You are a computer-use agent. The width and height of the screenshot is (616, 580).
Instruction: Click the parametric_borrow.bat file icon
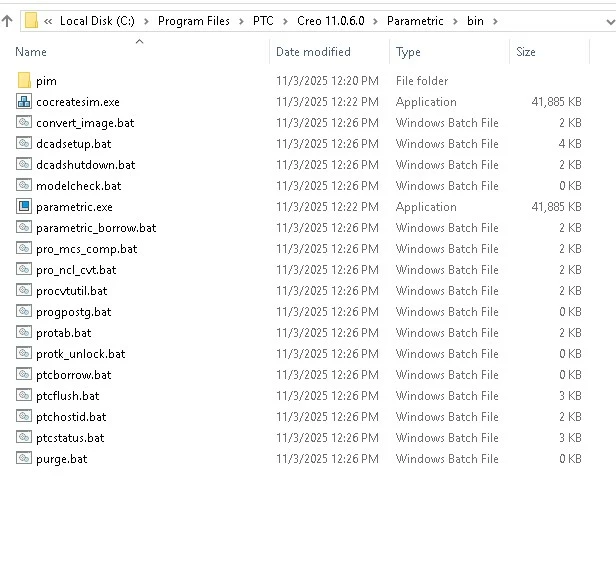(x=24, y=228)
